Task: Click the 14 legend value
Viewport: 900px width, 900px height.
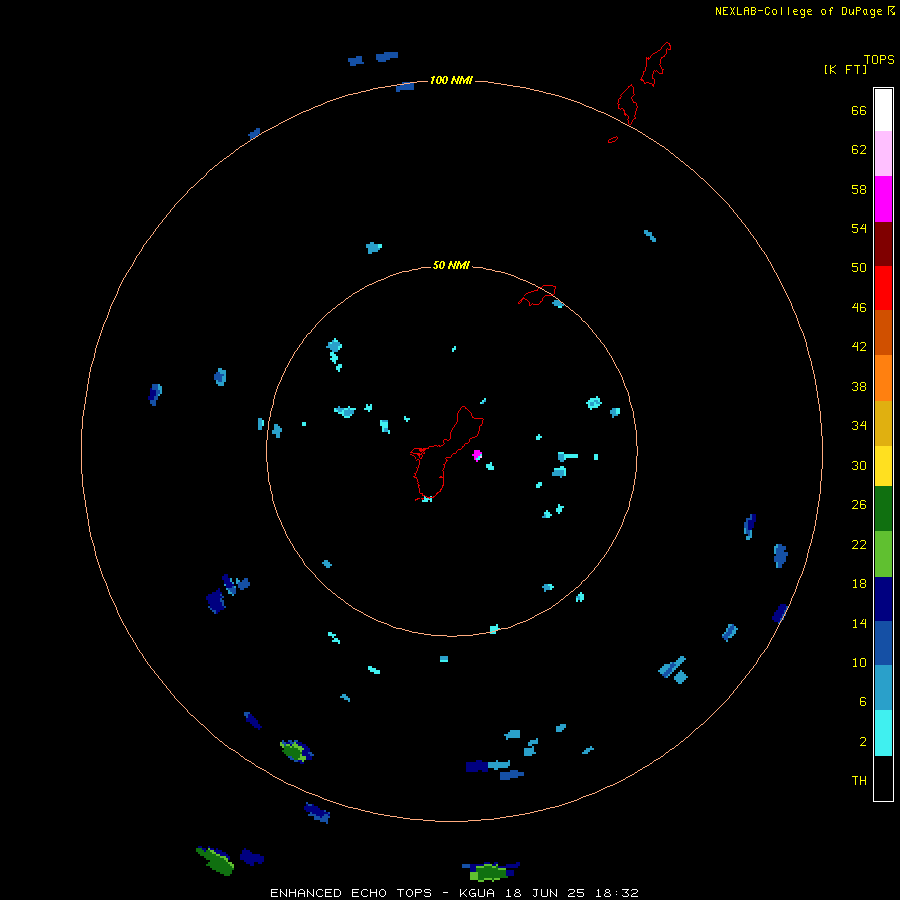Action: click(859, 623)
